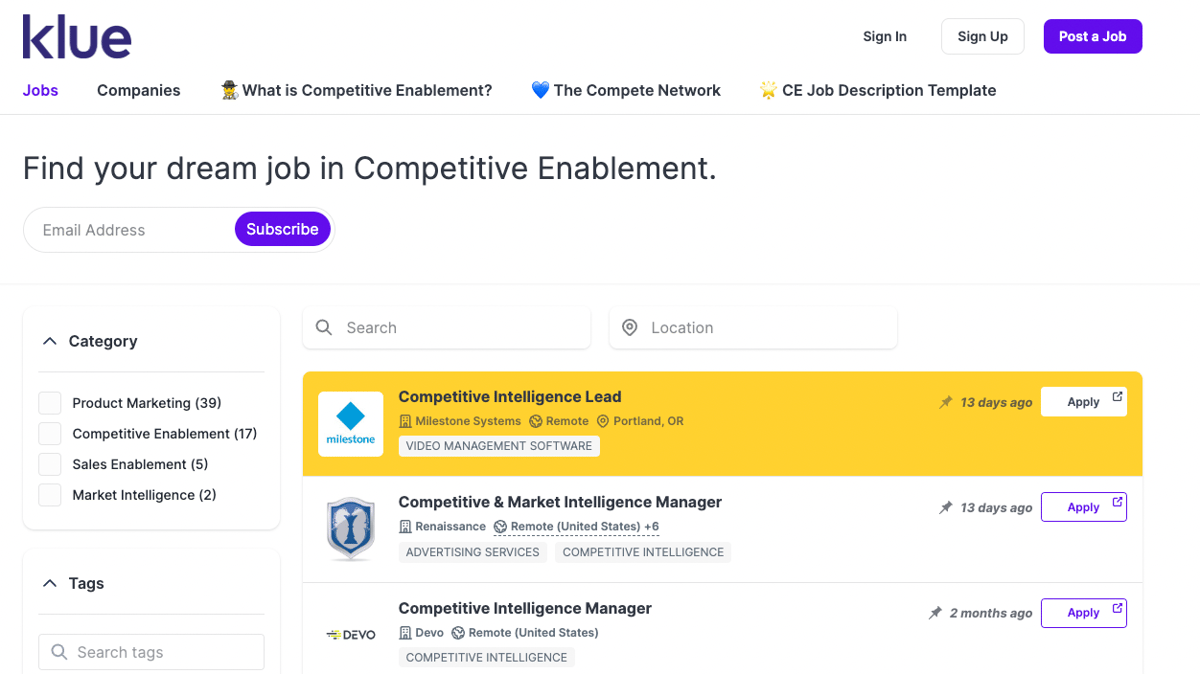Open the Companies page
The image size is (1200, 674).
click(138, 90)
